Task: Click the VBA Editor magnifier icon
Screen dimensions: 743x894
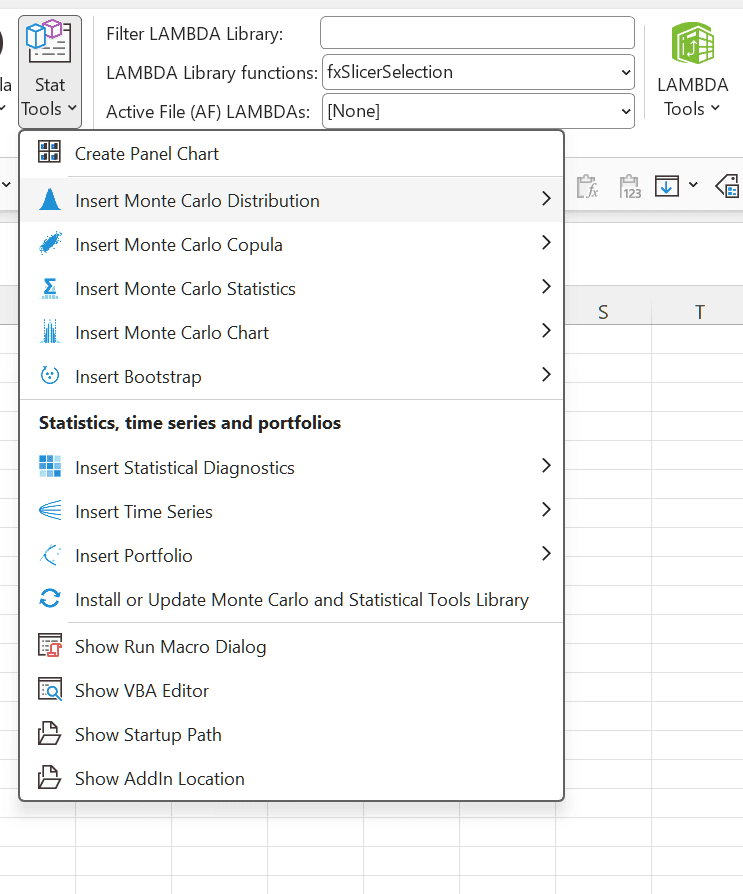Action: (x=50, y=689)
